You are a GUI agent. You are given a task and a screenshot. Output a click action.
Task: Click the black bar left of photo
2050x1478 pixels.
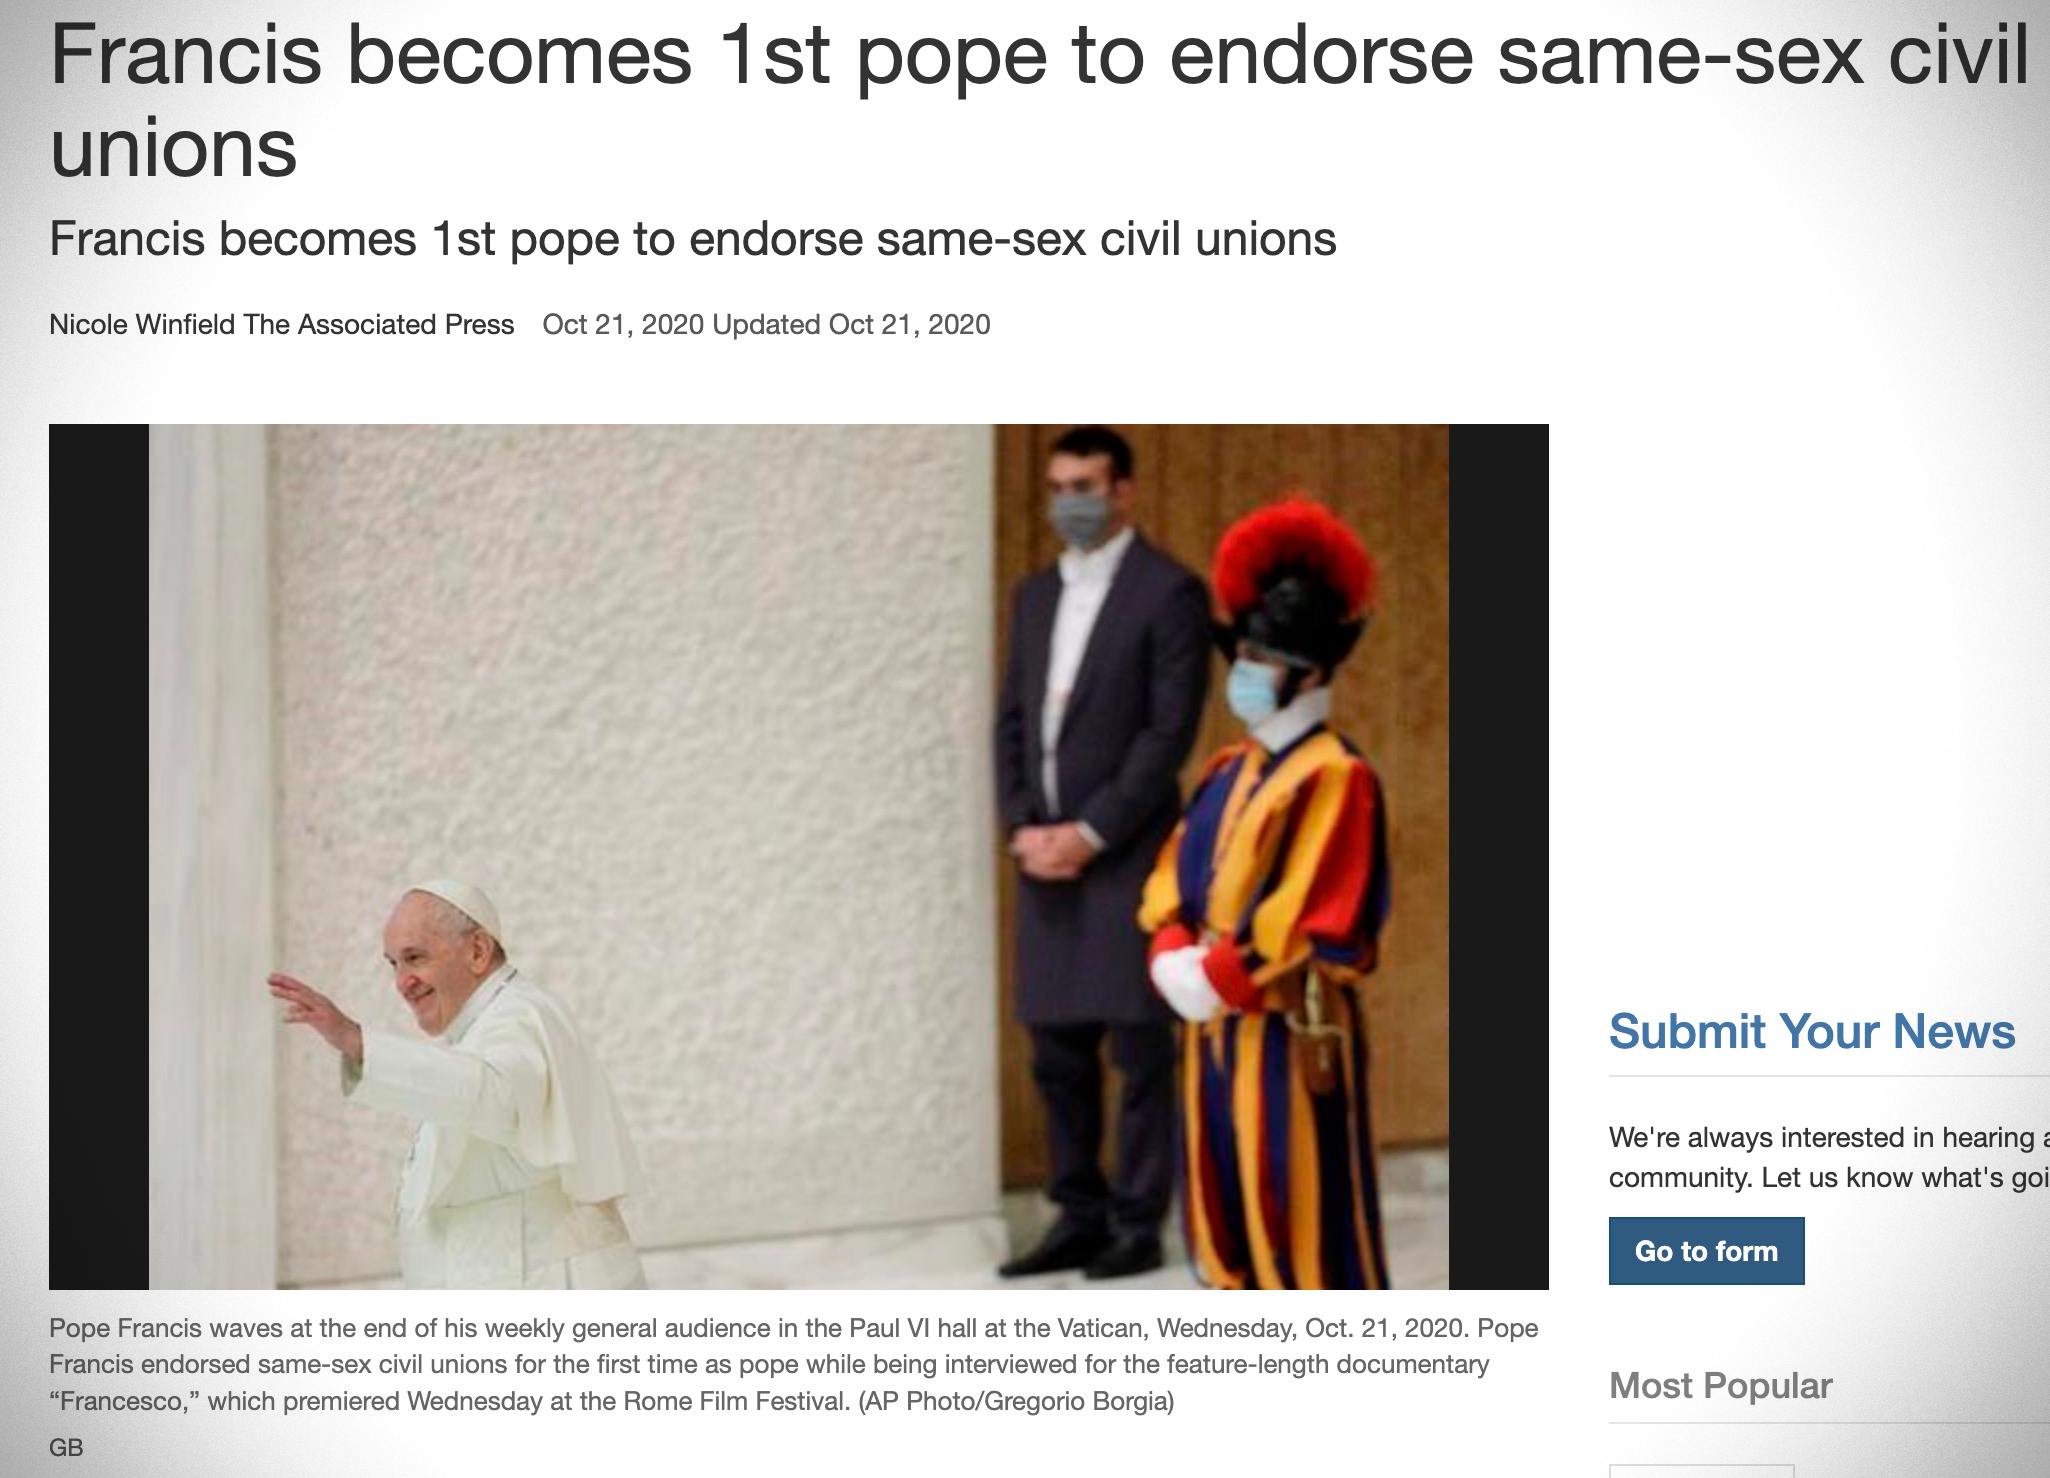99,856
